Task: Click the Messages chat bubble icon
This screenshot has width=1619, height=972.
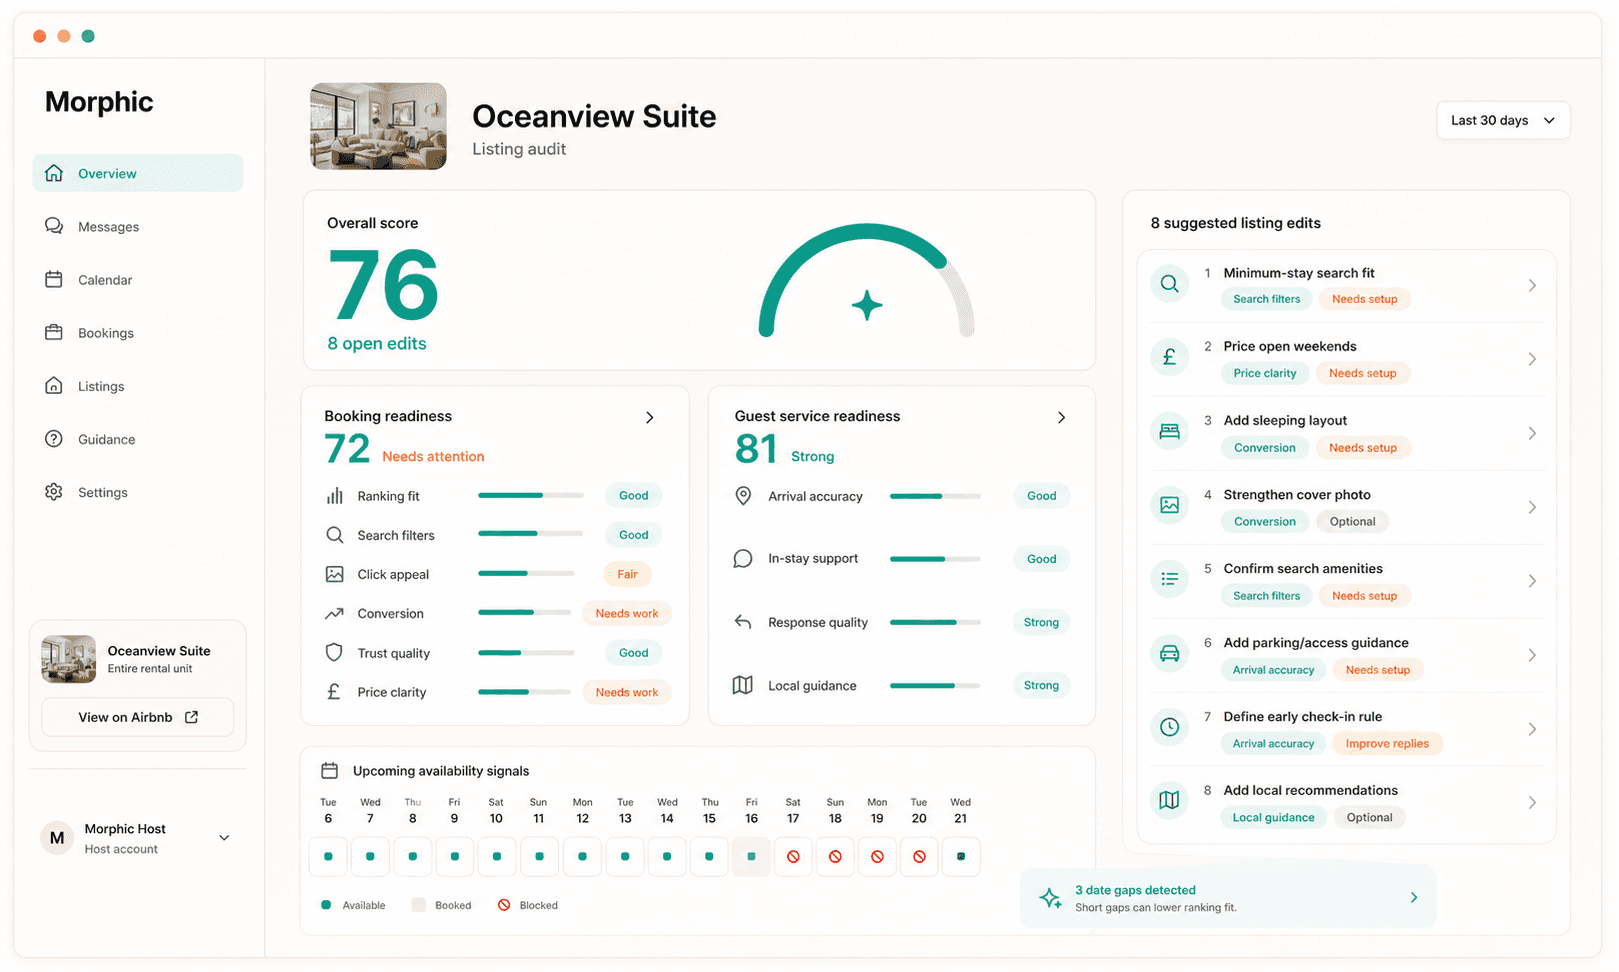Action: tap(54, 226)
